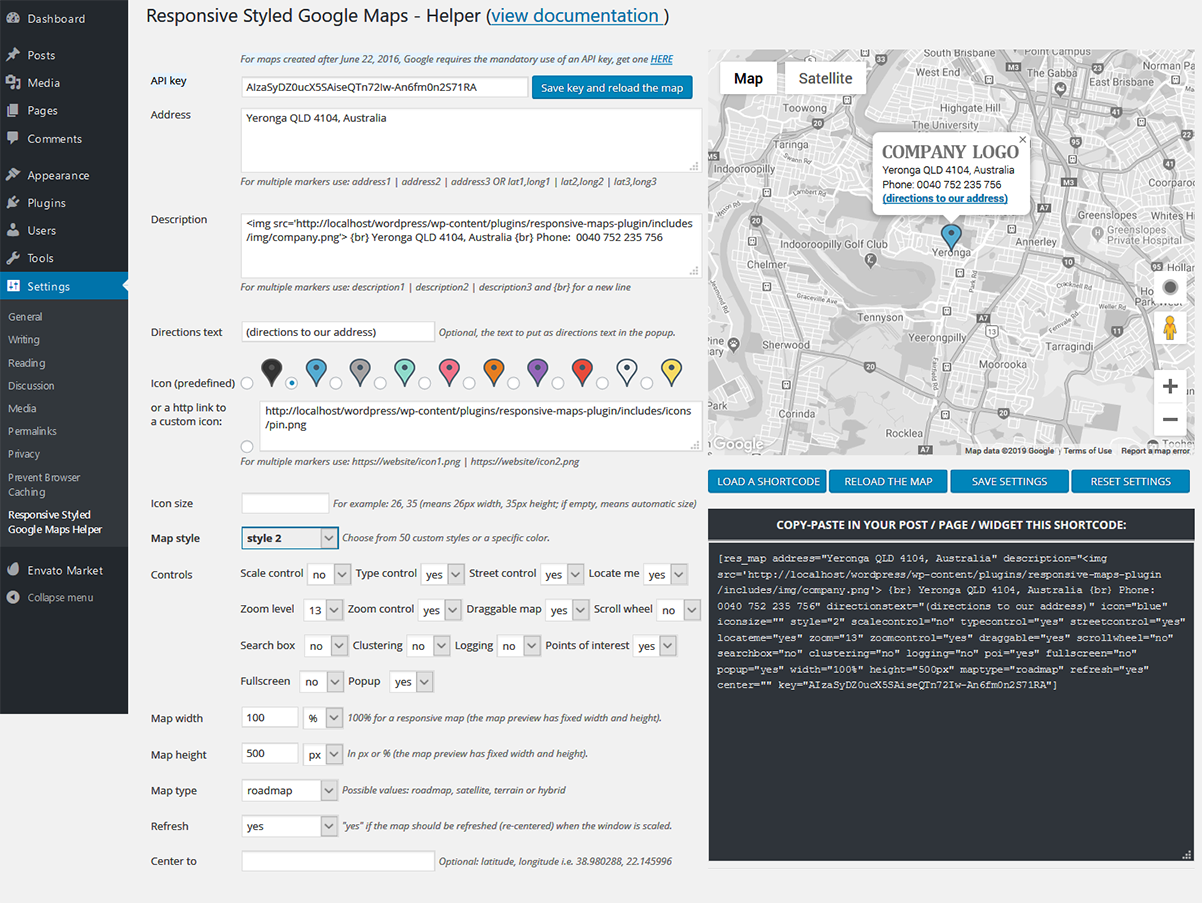Click SAVE SETTINGS button
The image size is (1202, 903).
pos(1009,481)
